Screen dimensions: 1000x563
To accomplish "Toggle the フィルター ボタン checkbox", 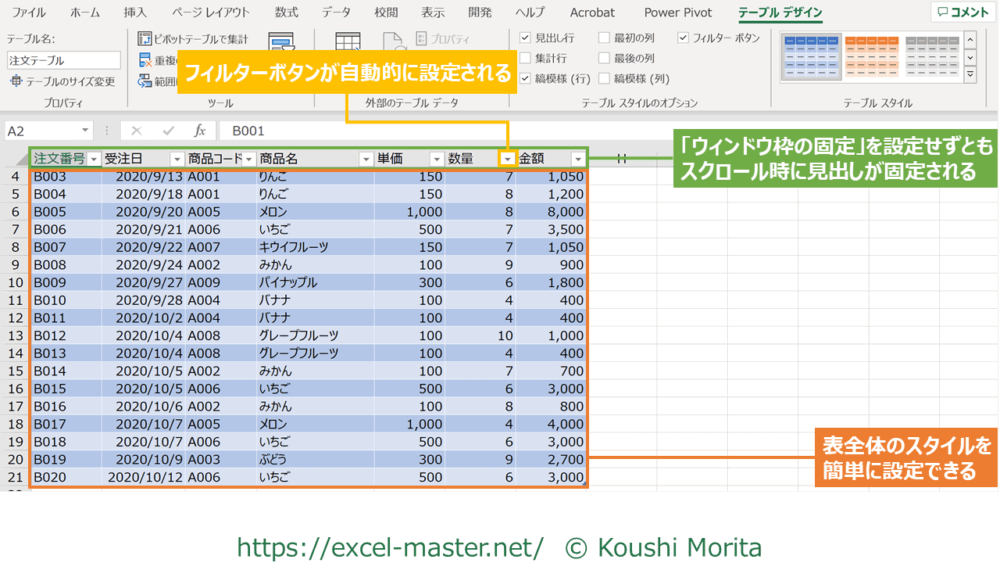I will 683,38.
